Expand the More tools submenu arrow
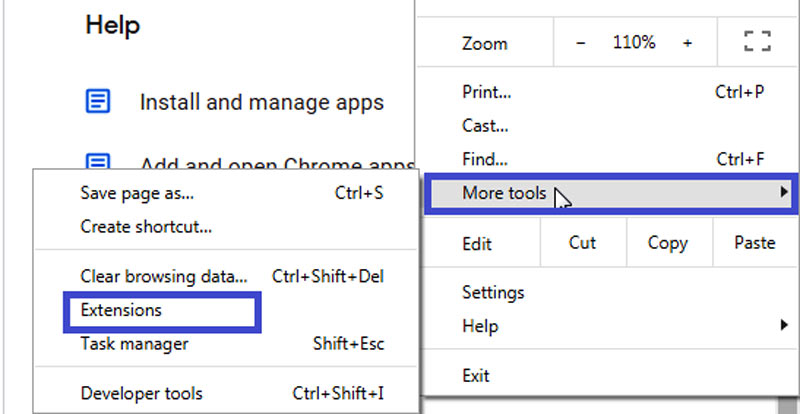This screenshot has height=414, width=800. click(x=784, y=193)
